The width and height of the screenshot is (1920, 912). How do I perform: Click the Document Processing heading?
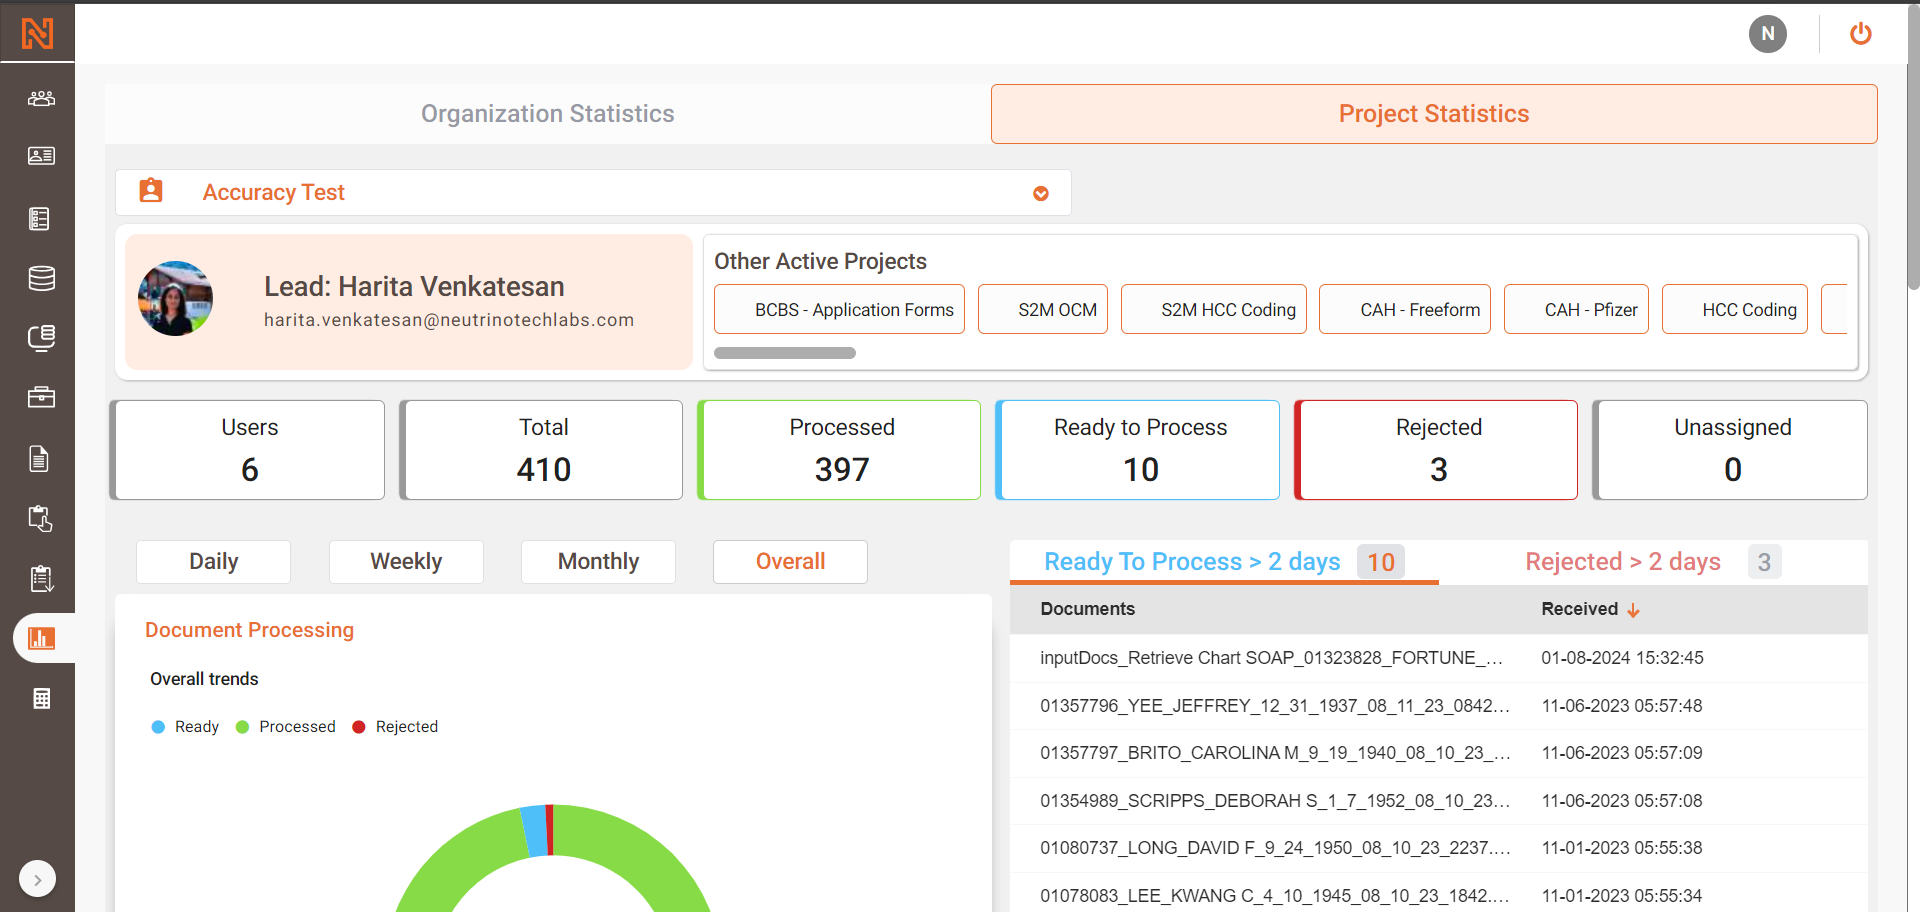pos(249,630)
